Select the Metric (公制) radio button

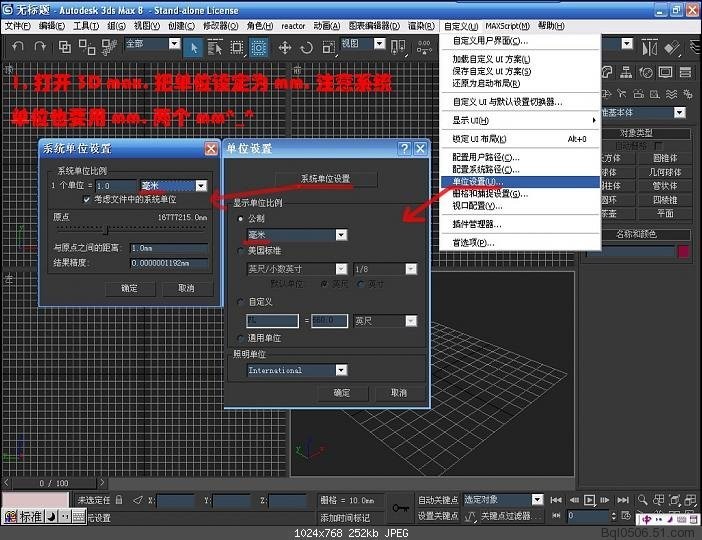(241, 219)
